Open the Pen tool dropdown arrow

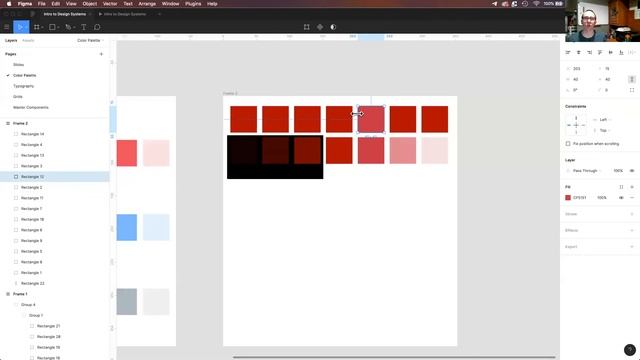[74, 27]
